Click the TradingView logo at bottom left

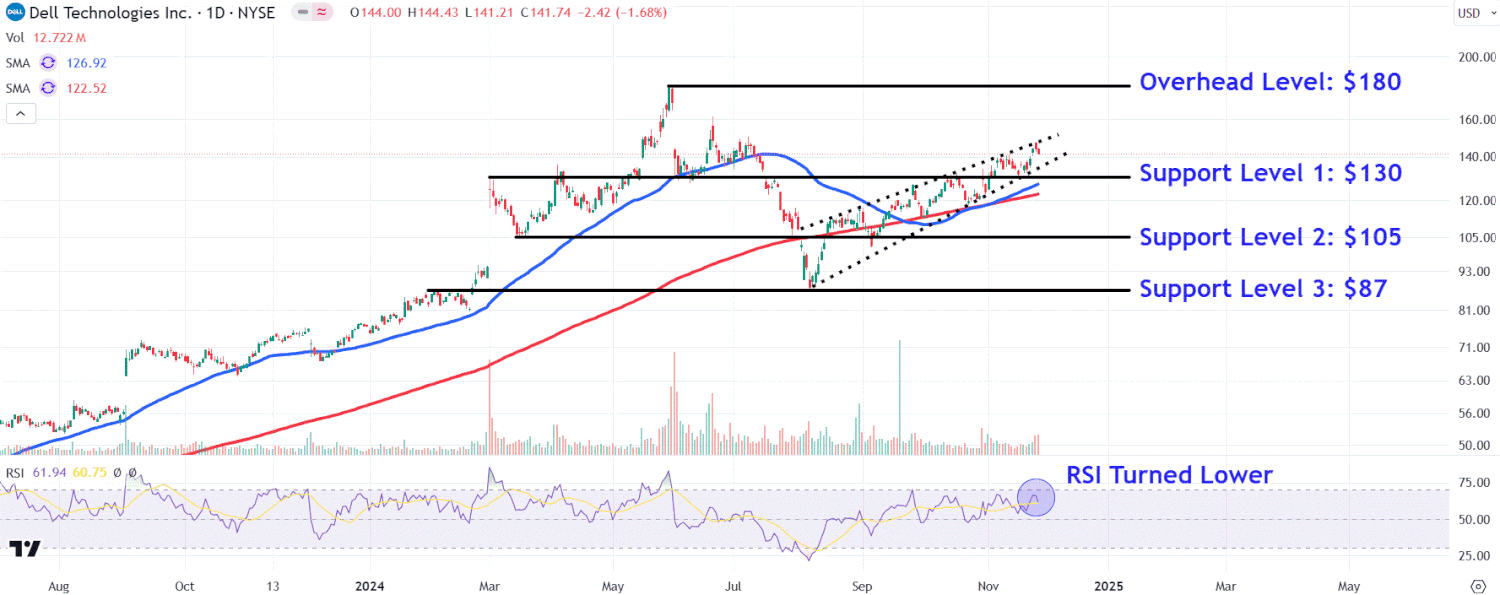tap(25, 548)
